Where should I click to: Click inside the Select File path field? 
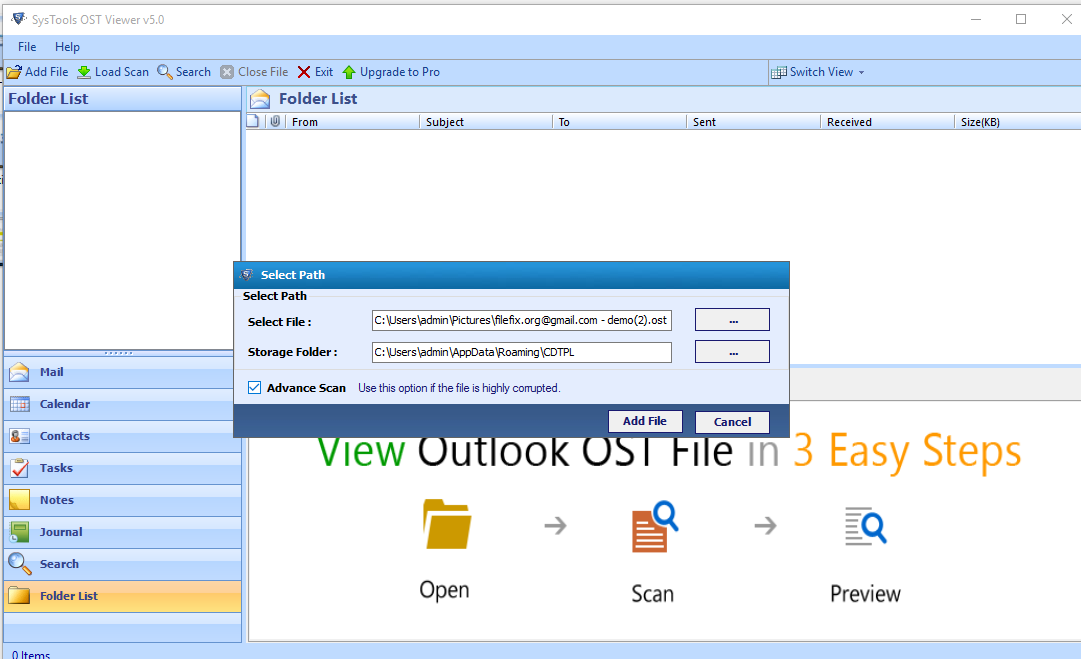pyautogui.click(x=522, y=320)
